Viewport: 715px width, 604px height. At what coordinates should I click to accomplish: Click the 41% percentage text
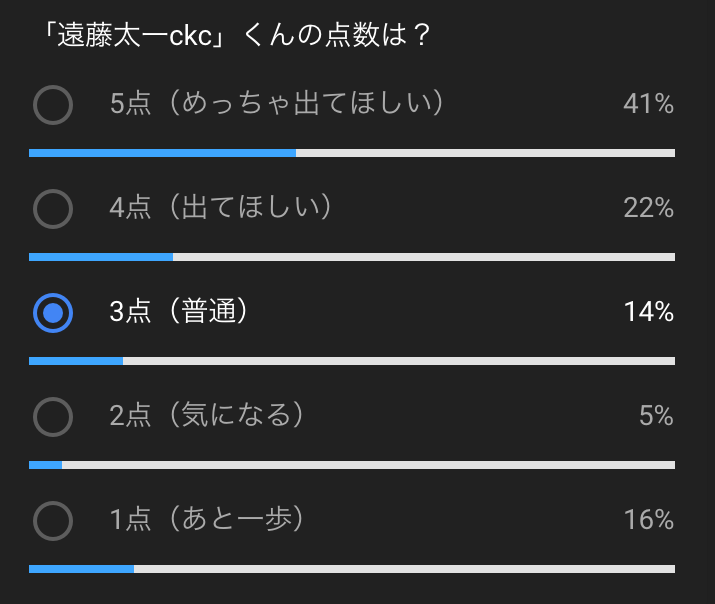coord(648,103)
